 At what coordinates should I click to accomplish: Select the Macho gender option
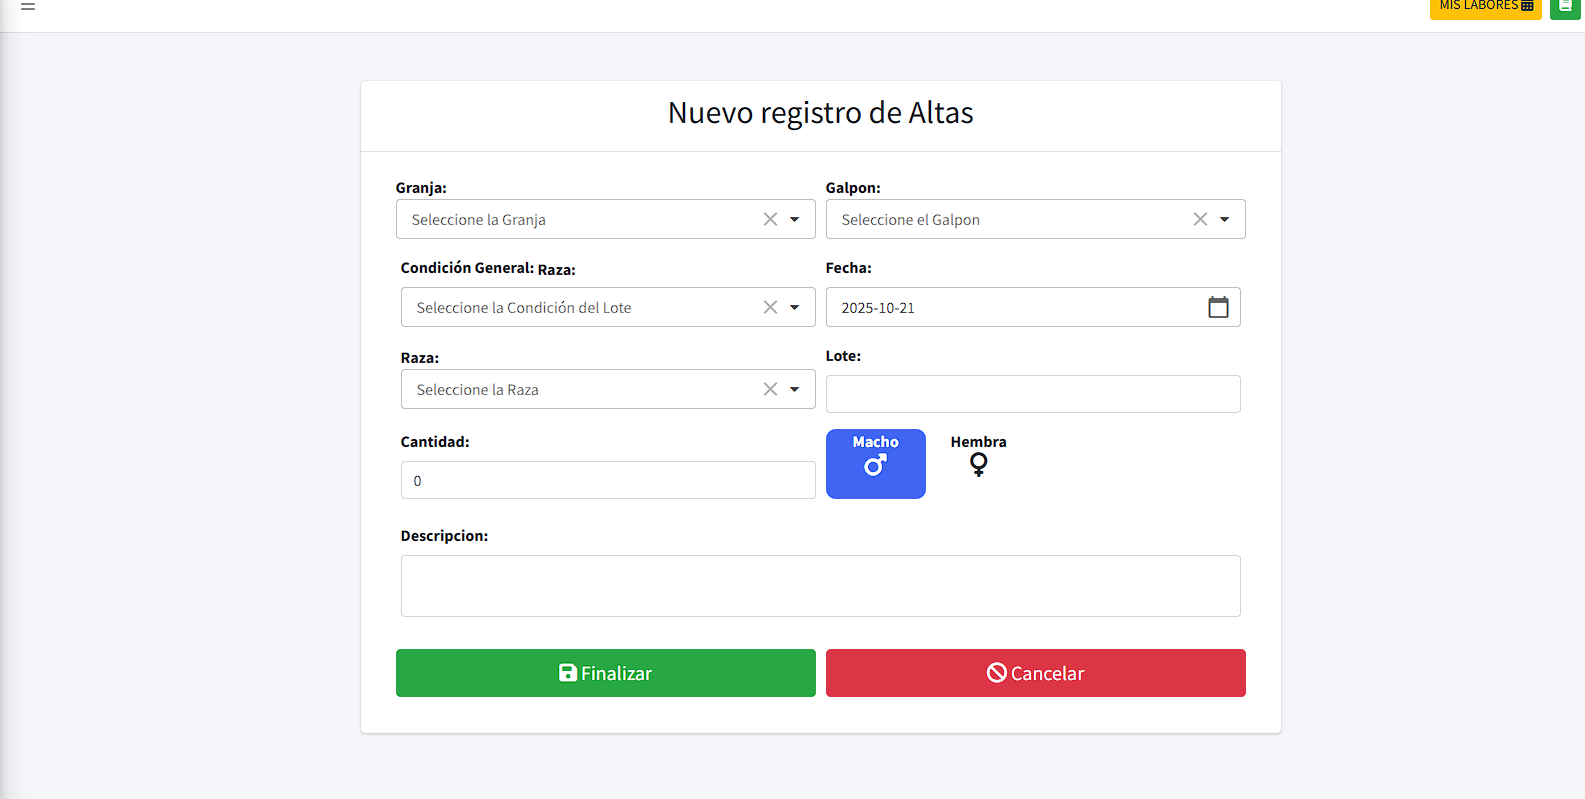tap(875, 464)
